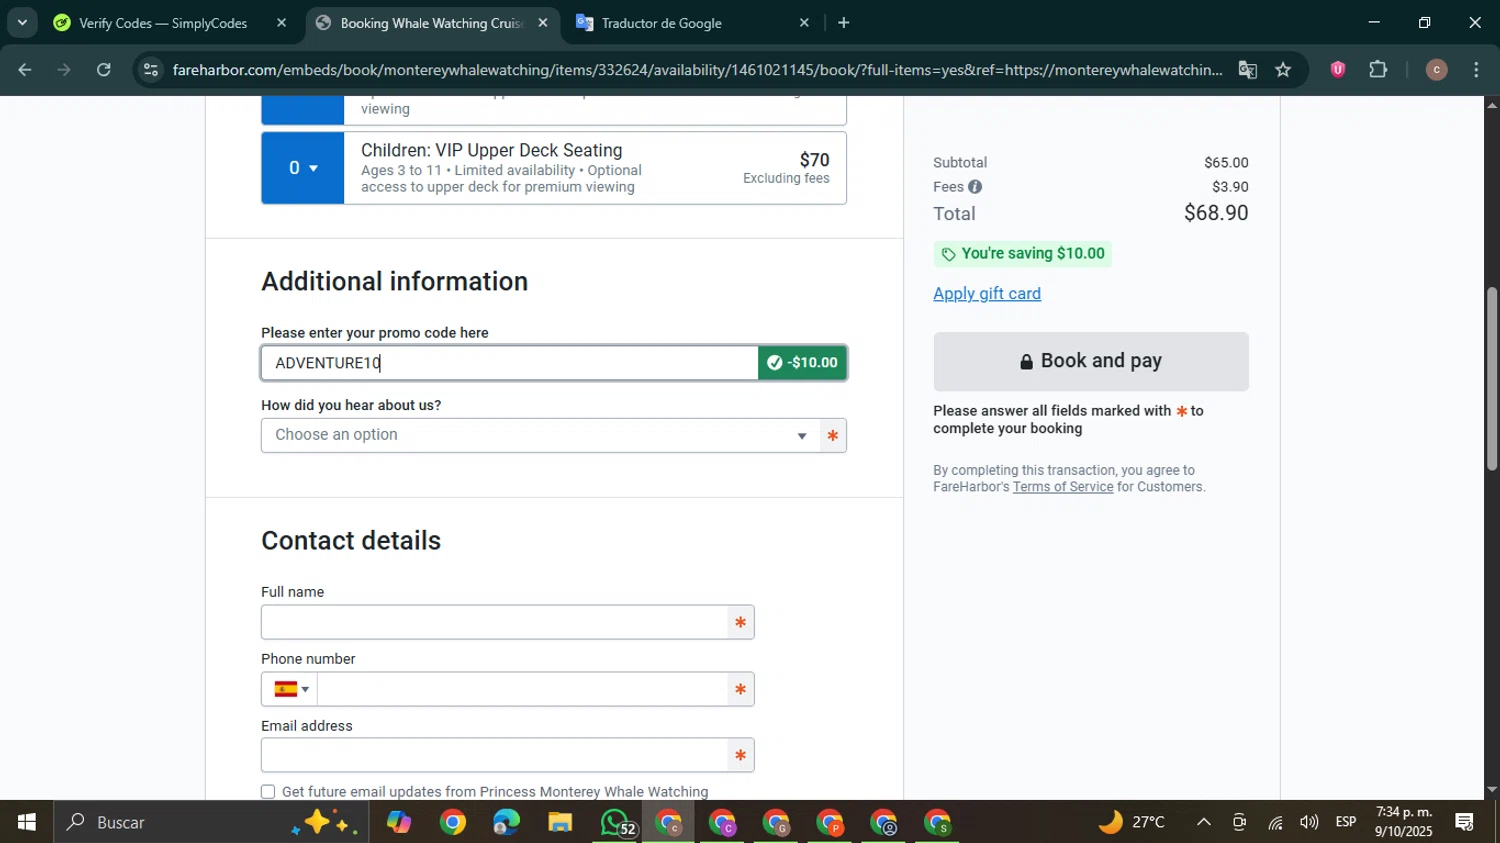1500x843 pixels.
Task: Click the Phone number input field
Action: pyautogui.click(x=523, y=689)
